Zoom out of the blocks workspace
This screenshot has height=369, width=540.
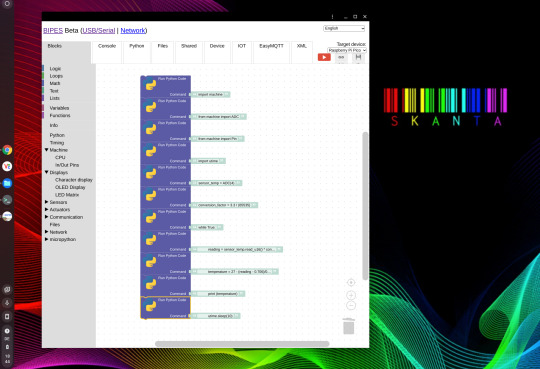pyautogui.click(x=351, y=305)
